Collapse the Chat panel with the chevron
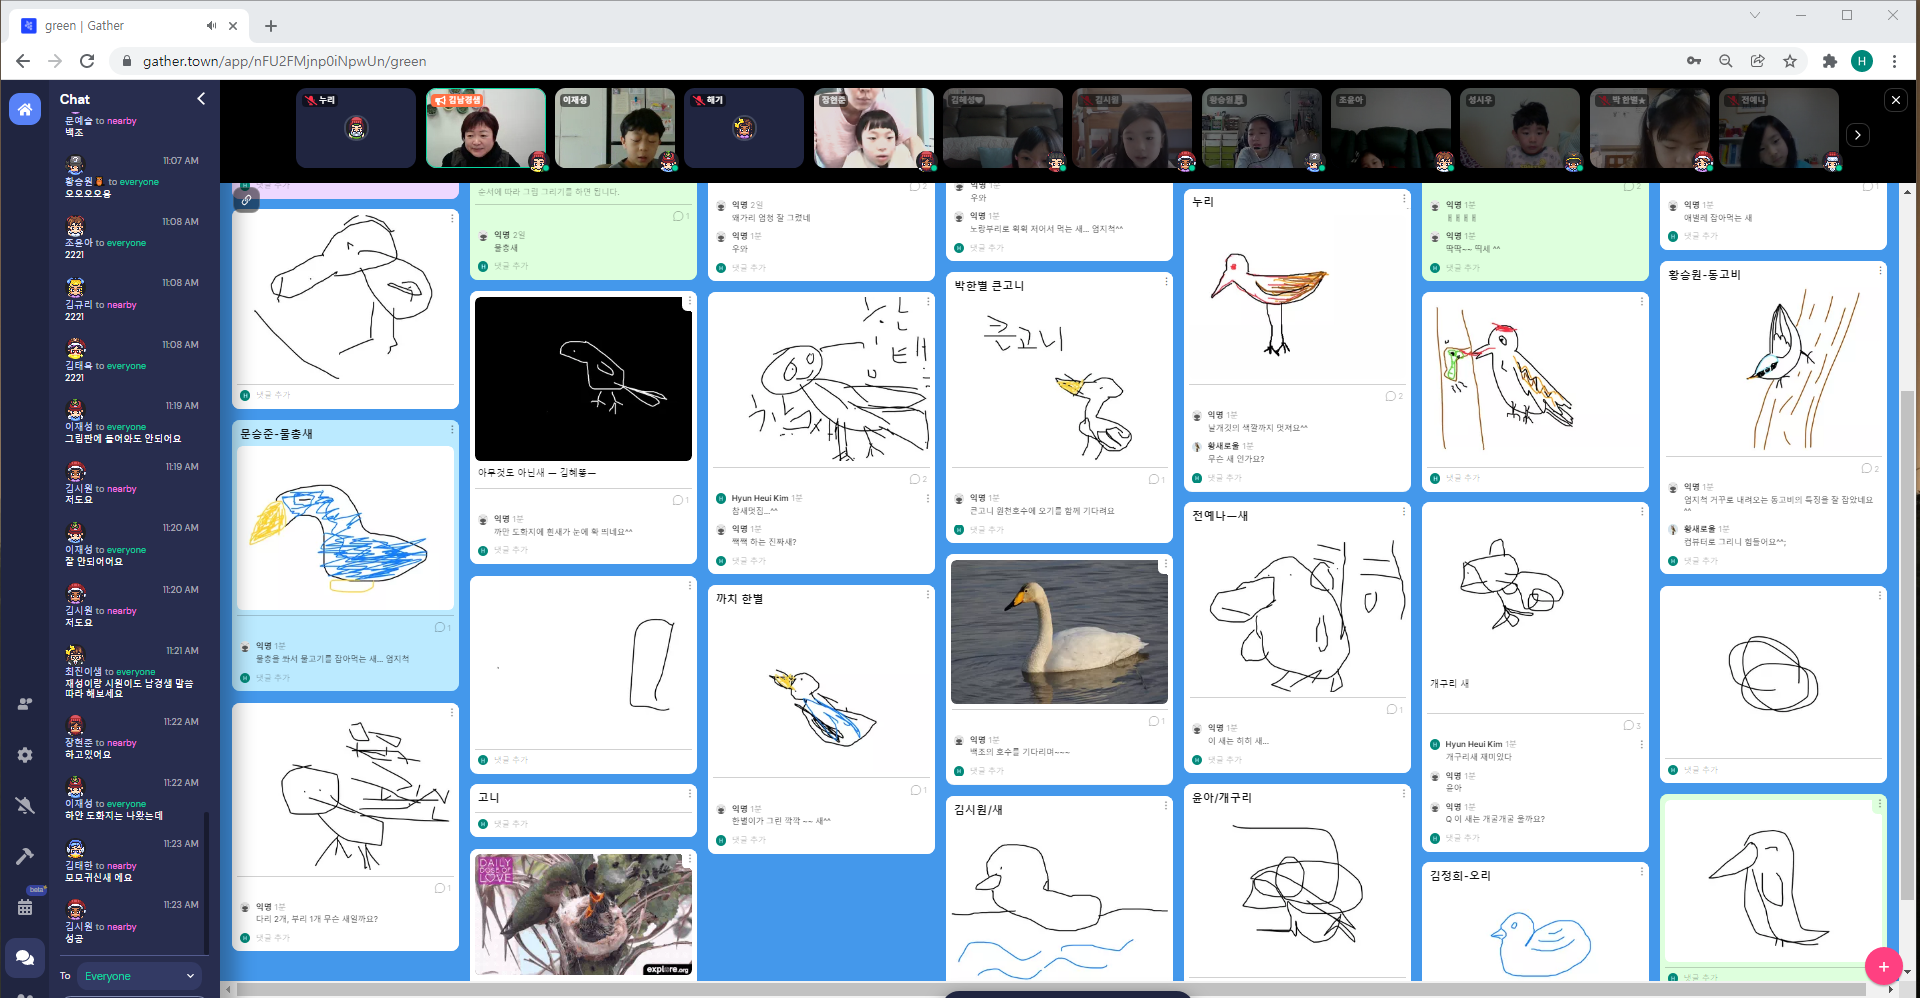The image size is (1920, 998). (201, 99)
